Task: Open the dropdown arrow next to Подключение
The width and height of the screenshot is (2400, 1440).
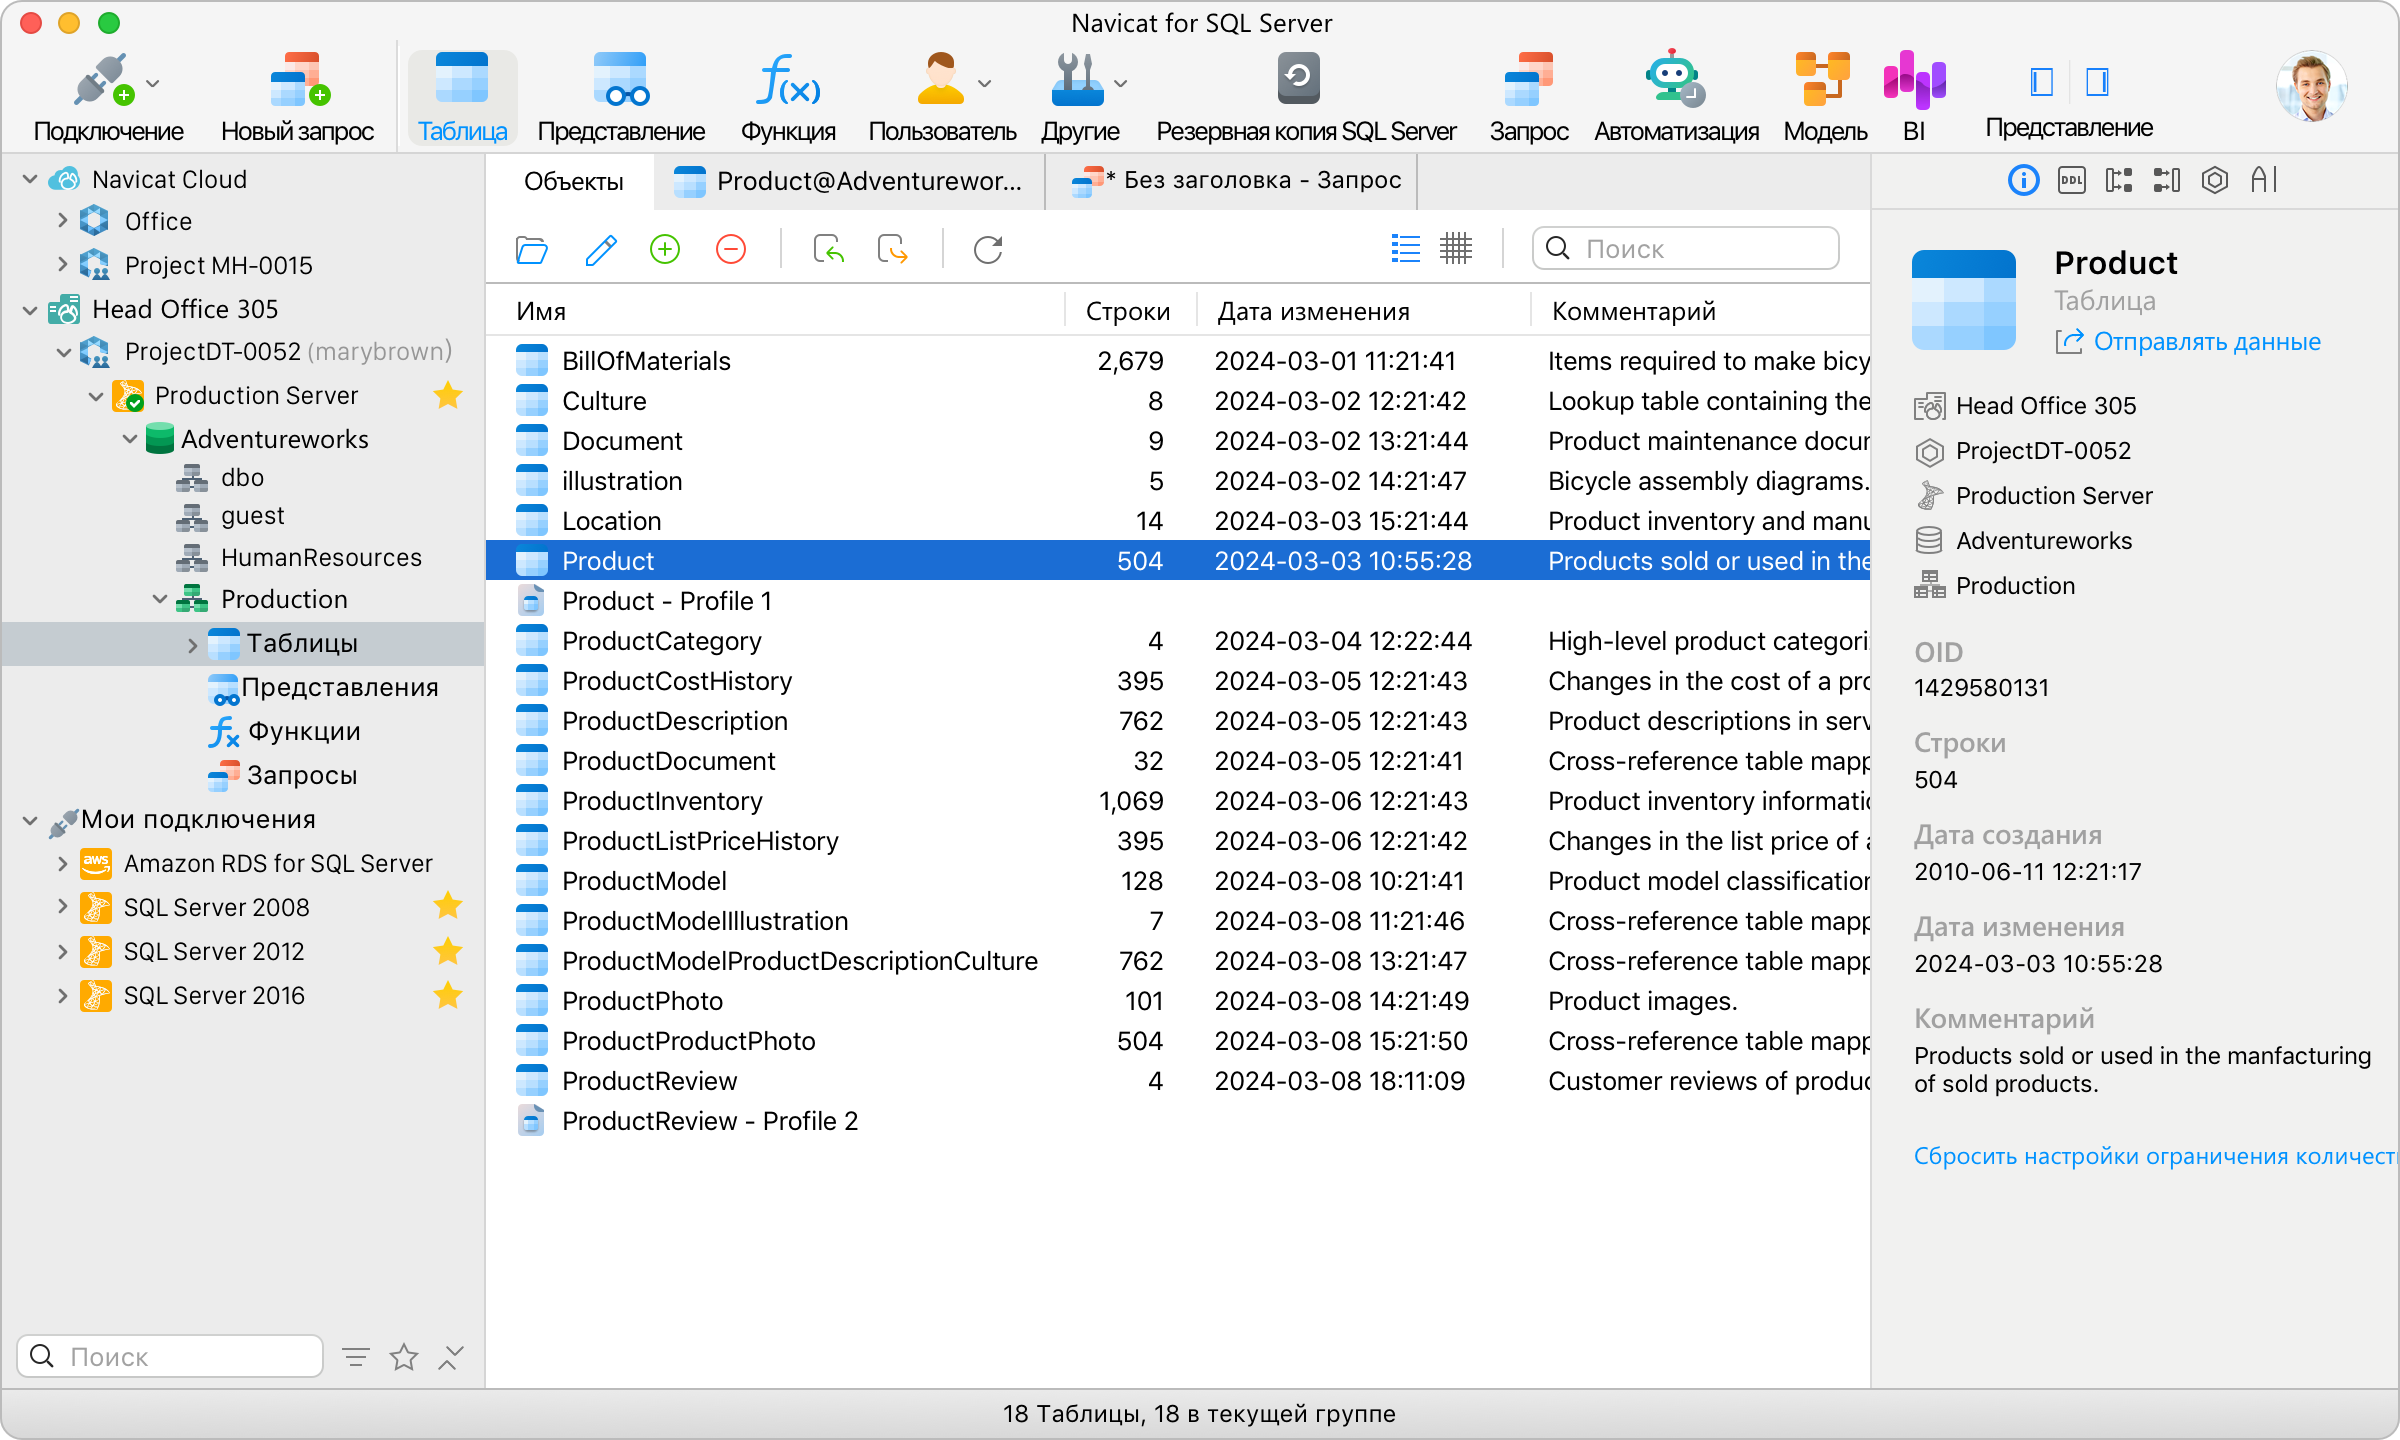Action: pos(153,83)
